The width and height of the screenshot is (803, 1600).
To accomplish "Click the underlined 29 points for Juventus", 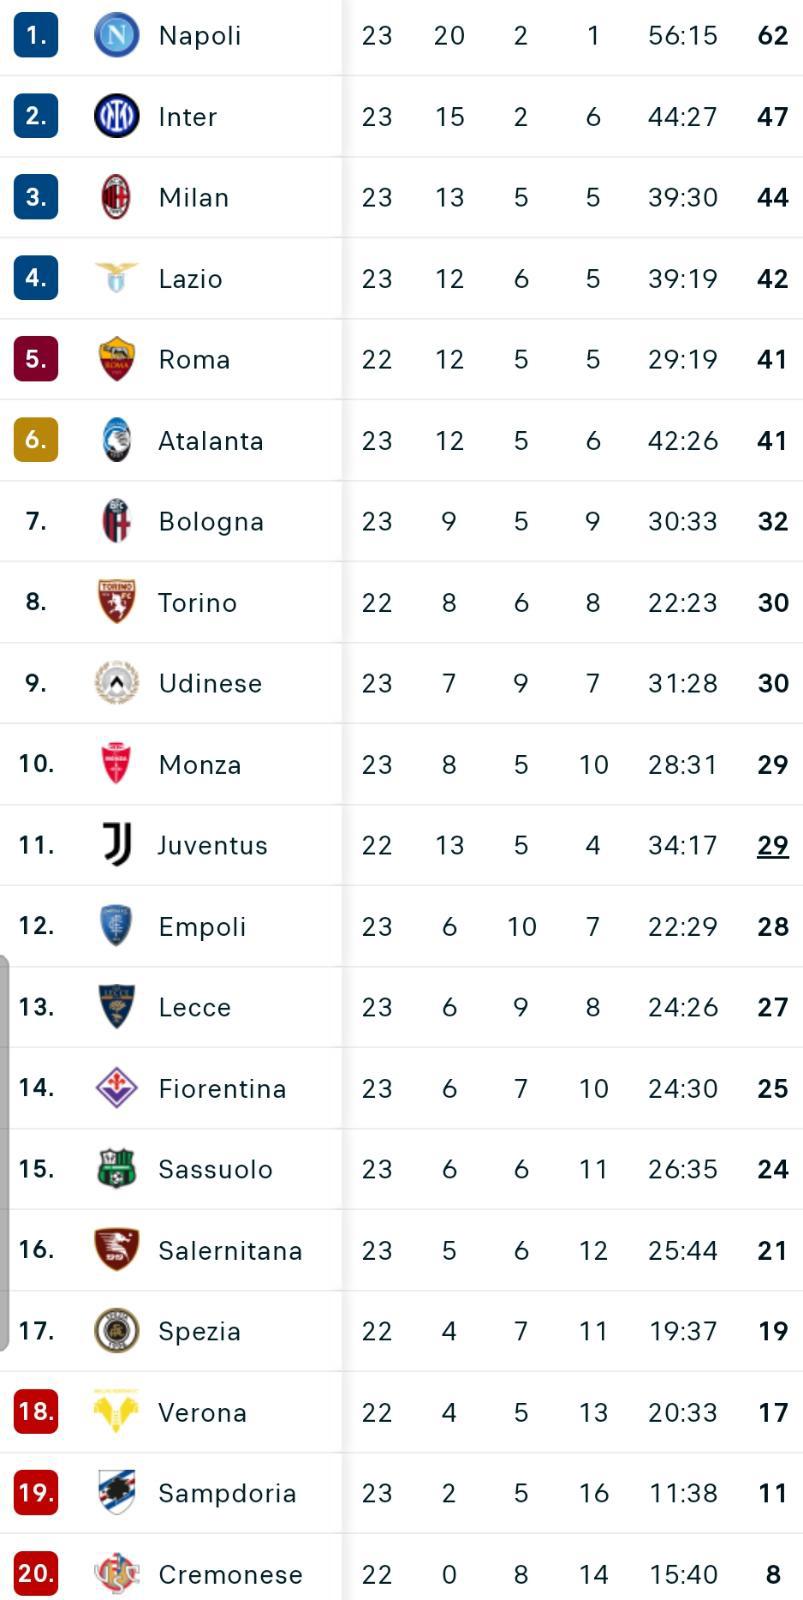I will click(x=773, y=846).
